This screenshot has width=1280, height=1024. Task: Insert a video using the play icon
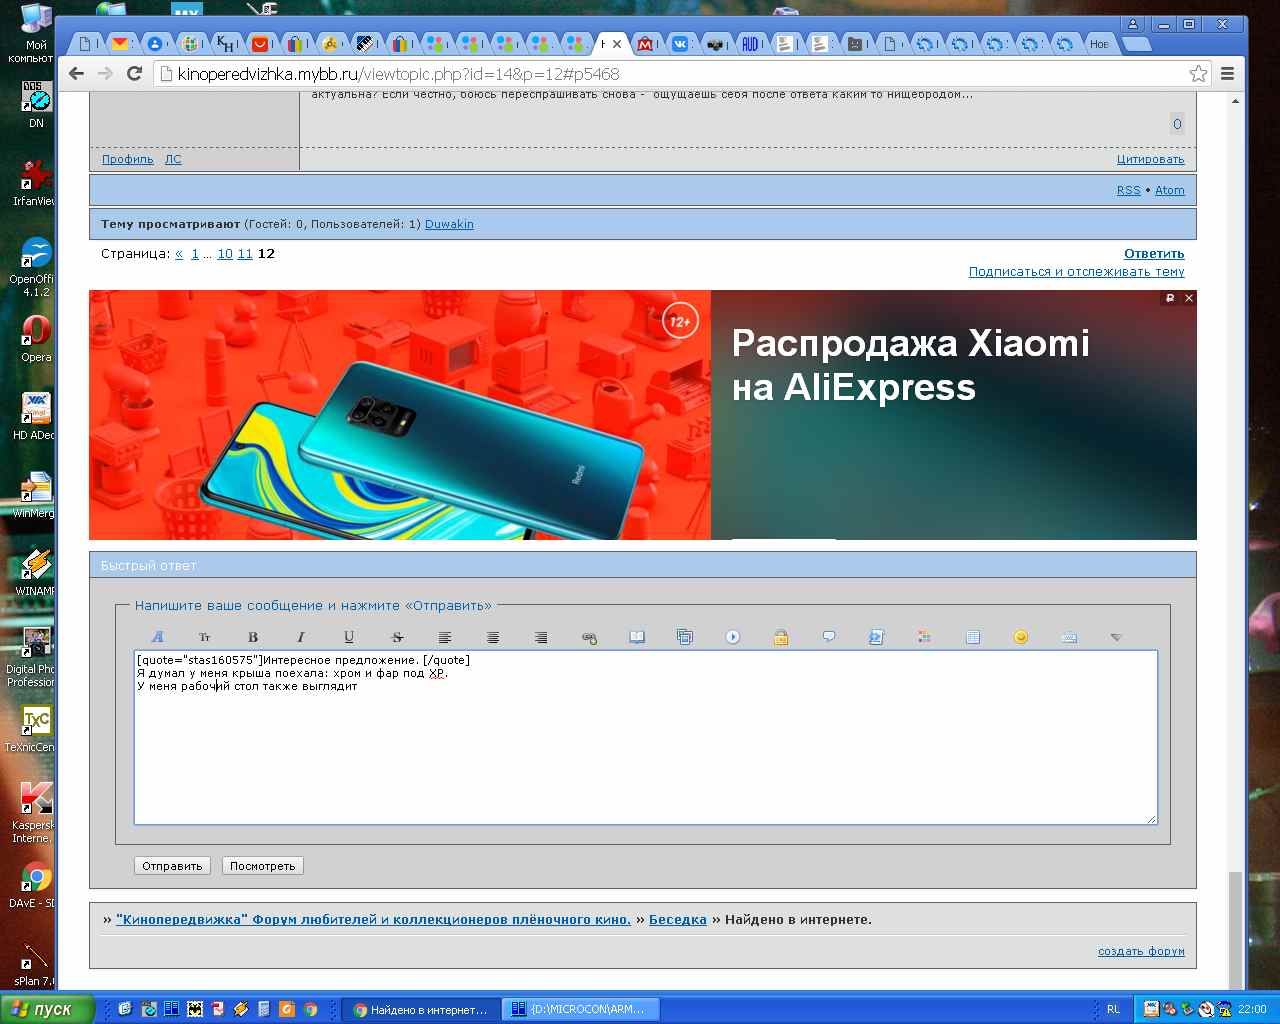pyautogui.click(x=733, y=637)
